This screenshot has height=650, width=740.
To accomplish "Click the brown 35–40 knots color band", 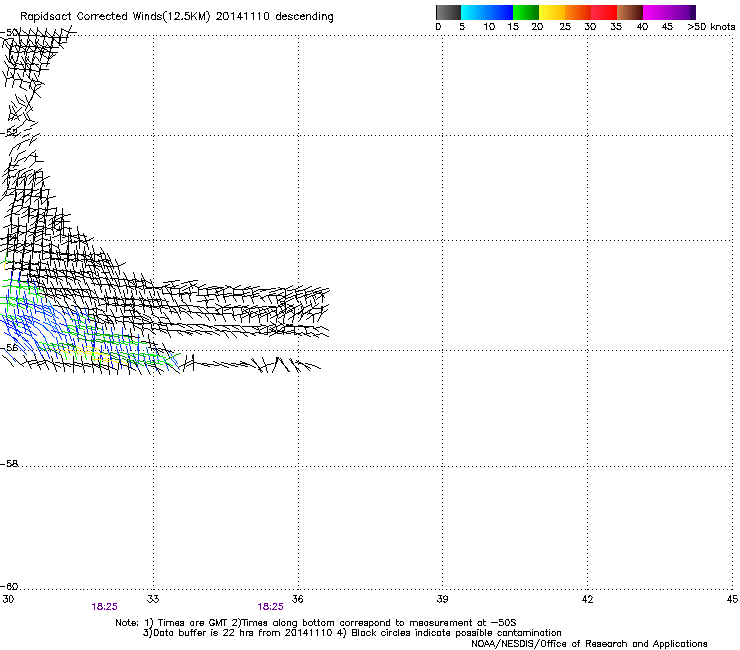I will [630, 12].
